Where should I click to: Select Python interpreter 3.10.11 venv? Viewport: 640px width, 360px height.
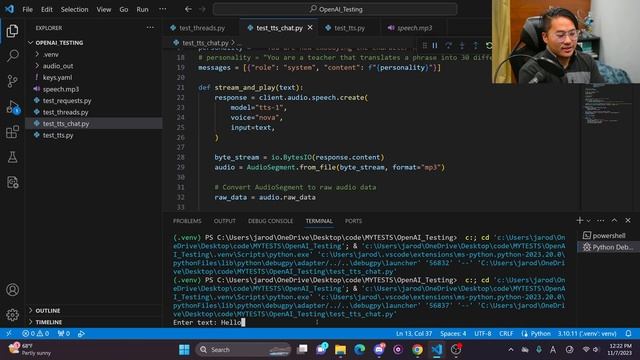pyautogui.click(x=587, y=333)
